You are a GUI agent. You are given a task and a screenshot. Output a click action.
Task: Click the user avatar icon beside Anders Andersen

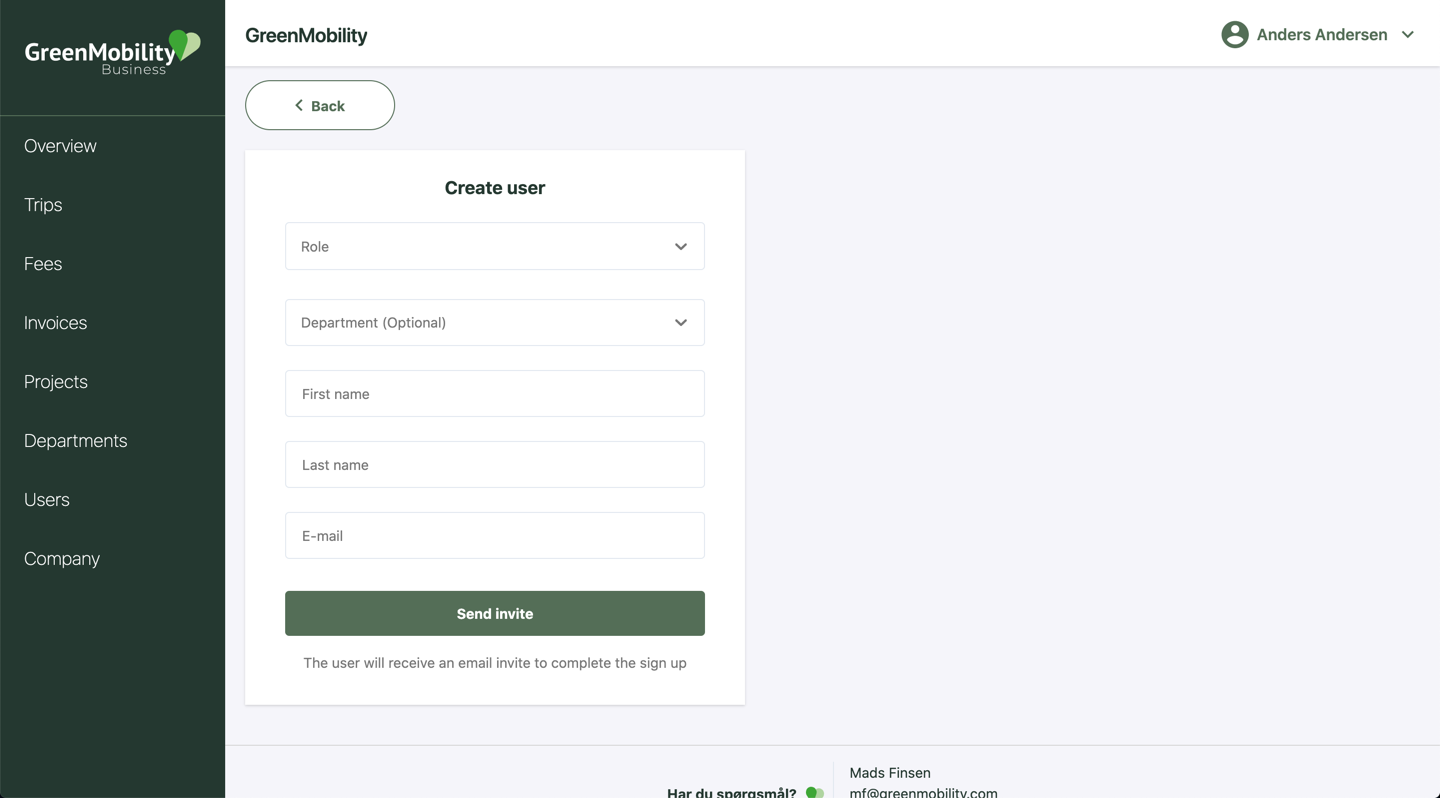coord(1235,34)
